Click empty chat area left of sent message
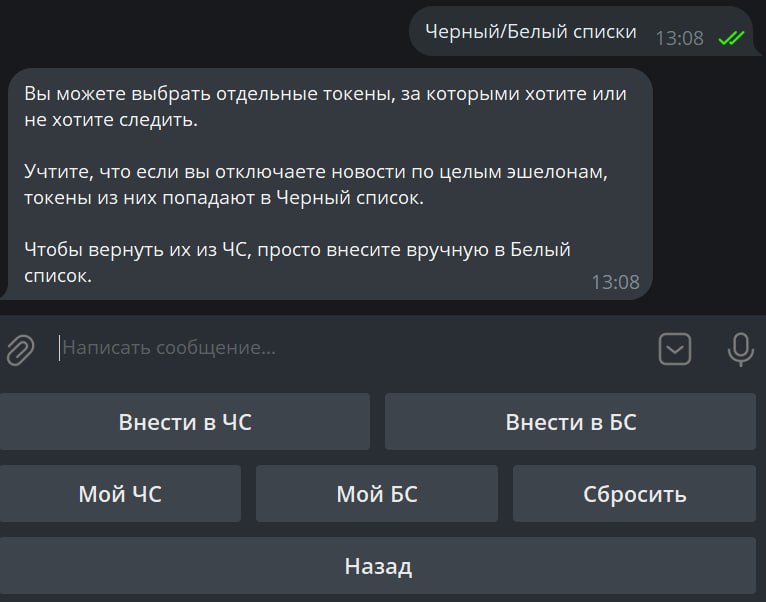Screen dimensions: 766x602 point(200,31)
